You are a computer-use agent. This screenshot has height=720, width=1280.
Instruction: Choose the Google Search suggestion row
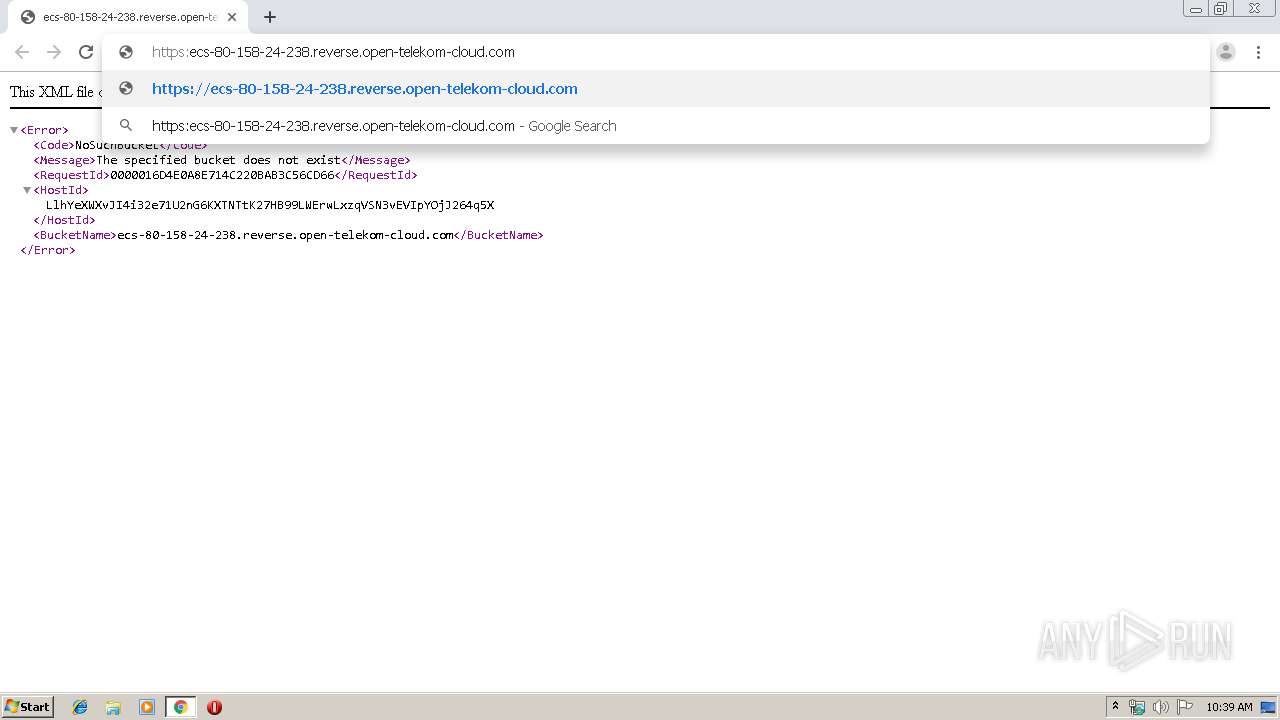pyautogui.click(x=655, y=126)
